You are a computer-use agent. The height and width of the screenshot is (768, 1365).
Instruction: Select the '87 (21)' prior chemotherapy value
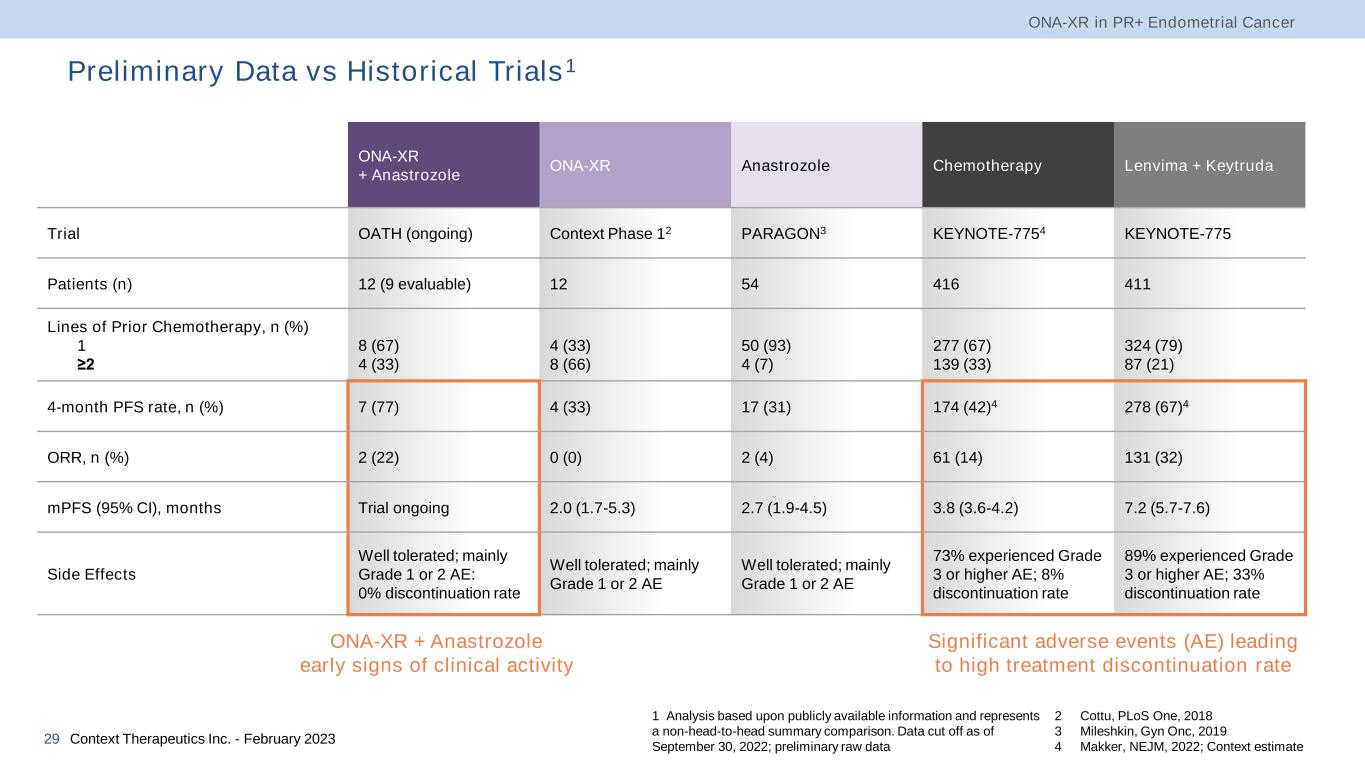(x=1151, y=363)
